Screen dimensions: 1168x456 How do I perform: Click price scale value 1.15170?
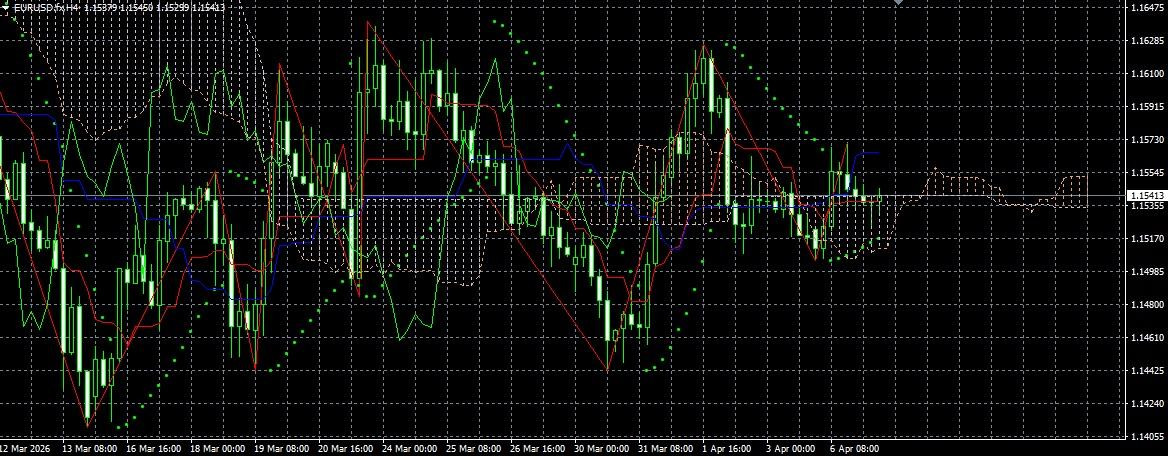pyautogui.click(x=1147, y=238)
